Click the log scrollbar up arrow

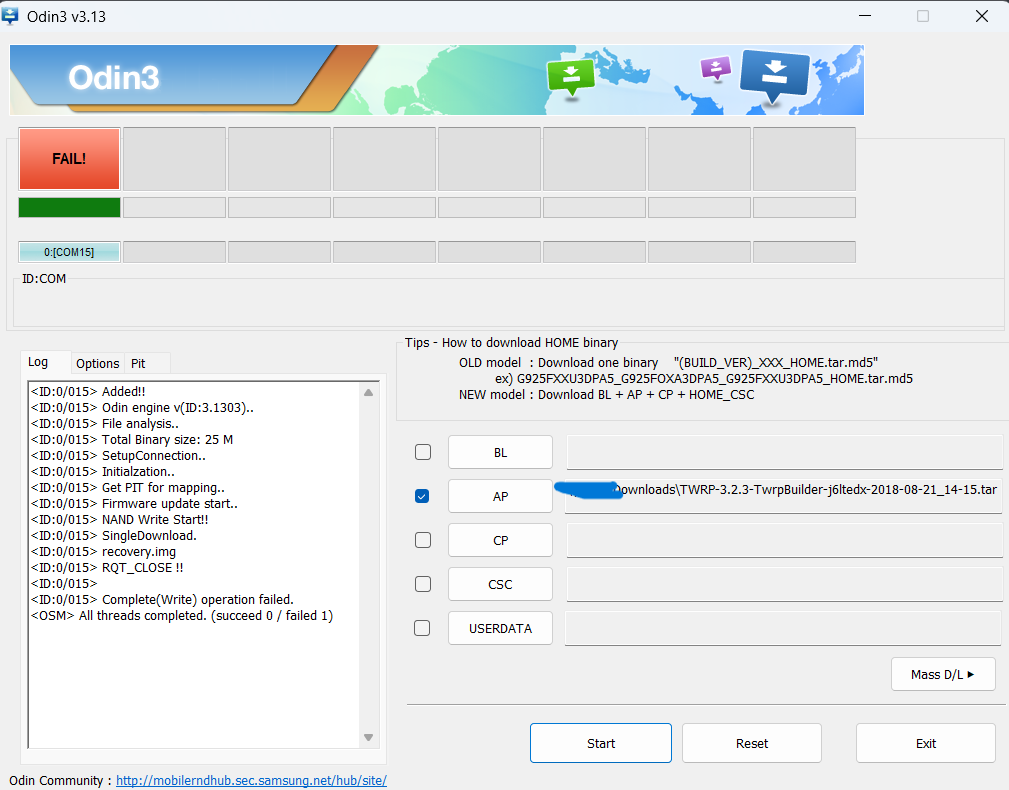(369, 392)
